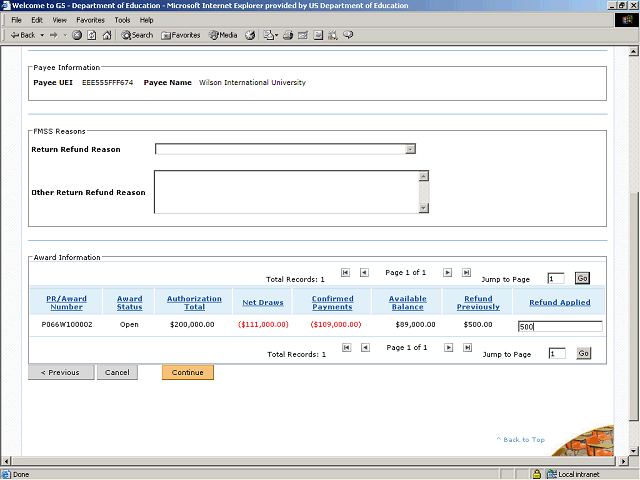
Task: Click the bottom Jump to Page field
Action: [557, 354]
